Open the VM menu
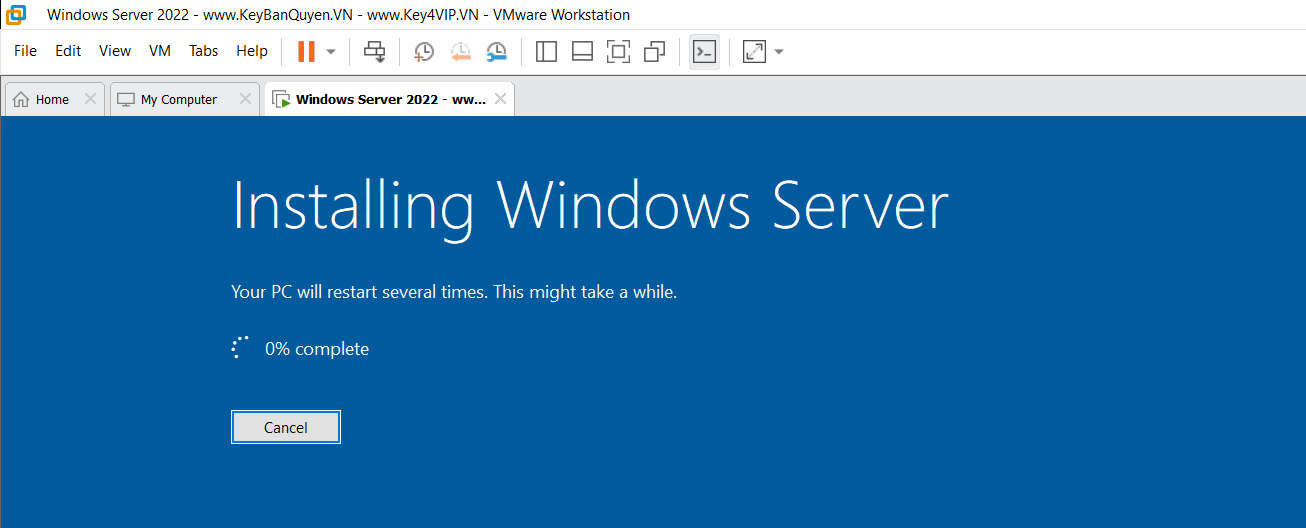Screen dimensions: 1306x528 (x=160, y=51)
